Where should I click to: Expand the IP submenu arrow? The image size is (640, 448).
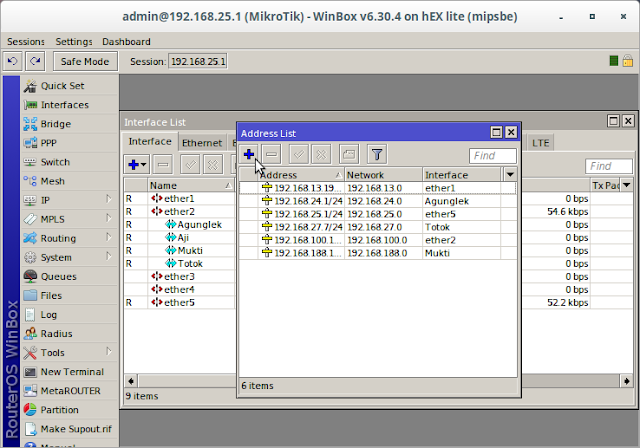point(109,200)
